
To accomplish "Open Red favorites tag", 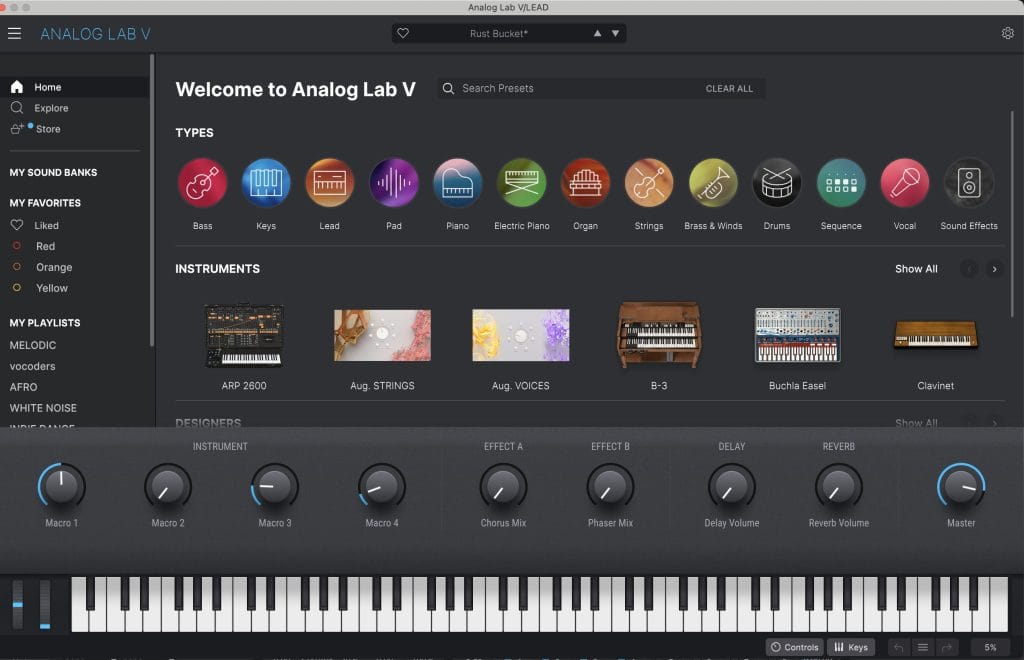I will pos(45,246).
